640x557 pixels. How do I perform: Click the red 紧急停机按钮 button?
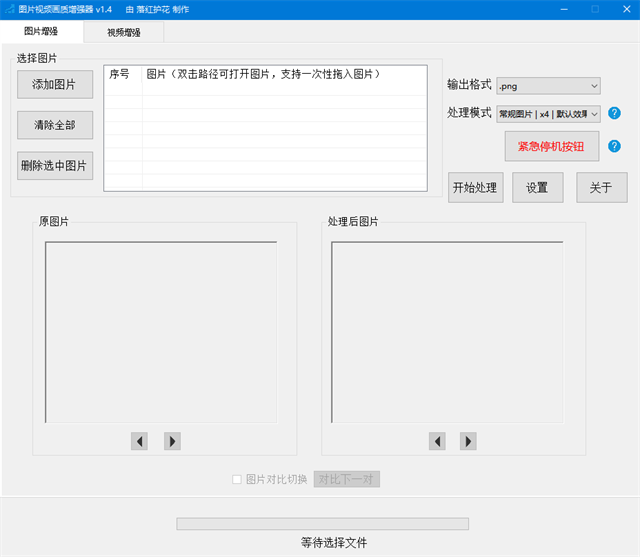(x=552, y=146)
